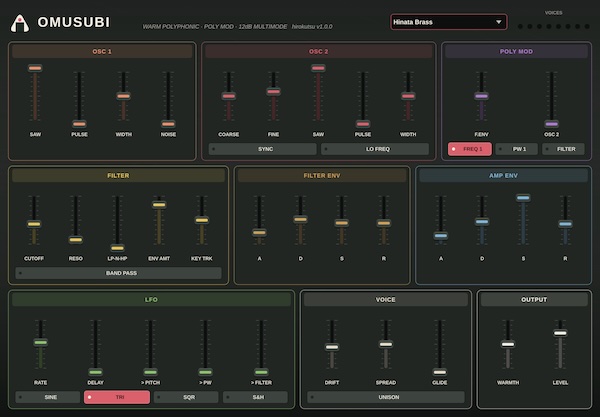Toggle the LO FREQ switch

pyautogui.click(x=375, y=149)
